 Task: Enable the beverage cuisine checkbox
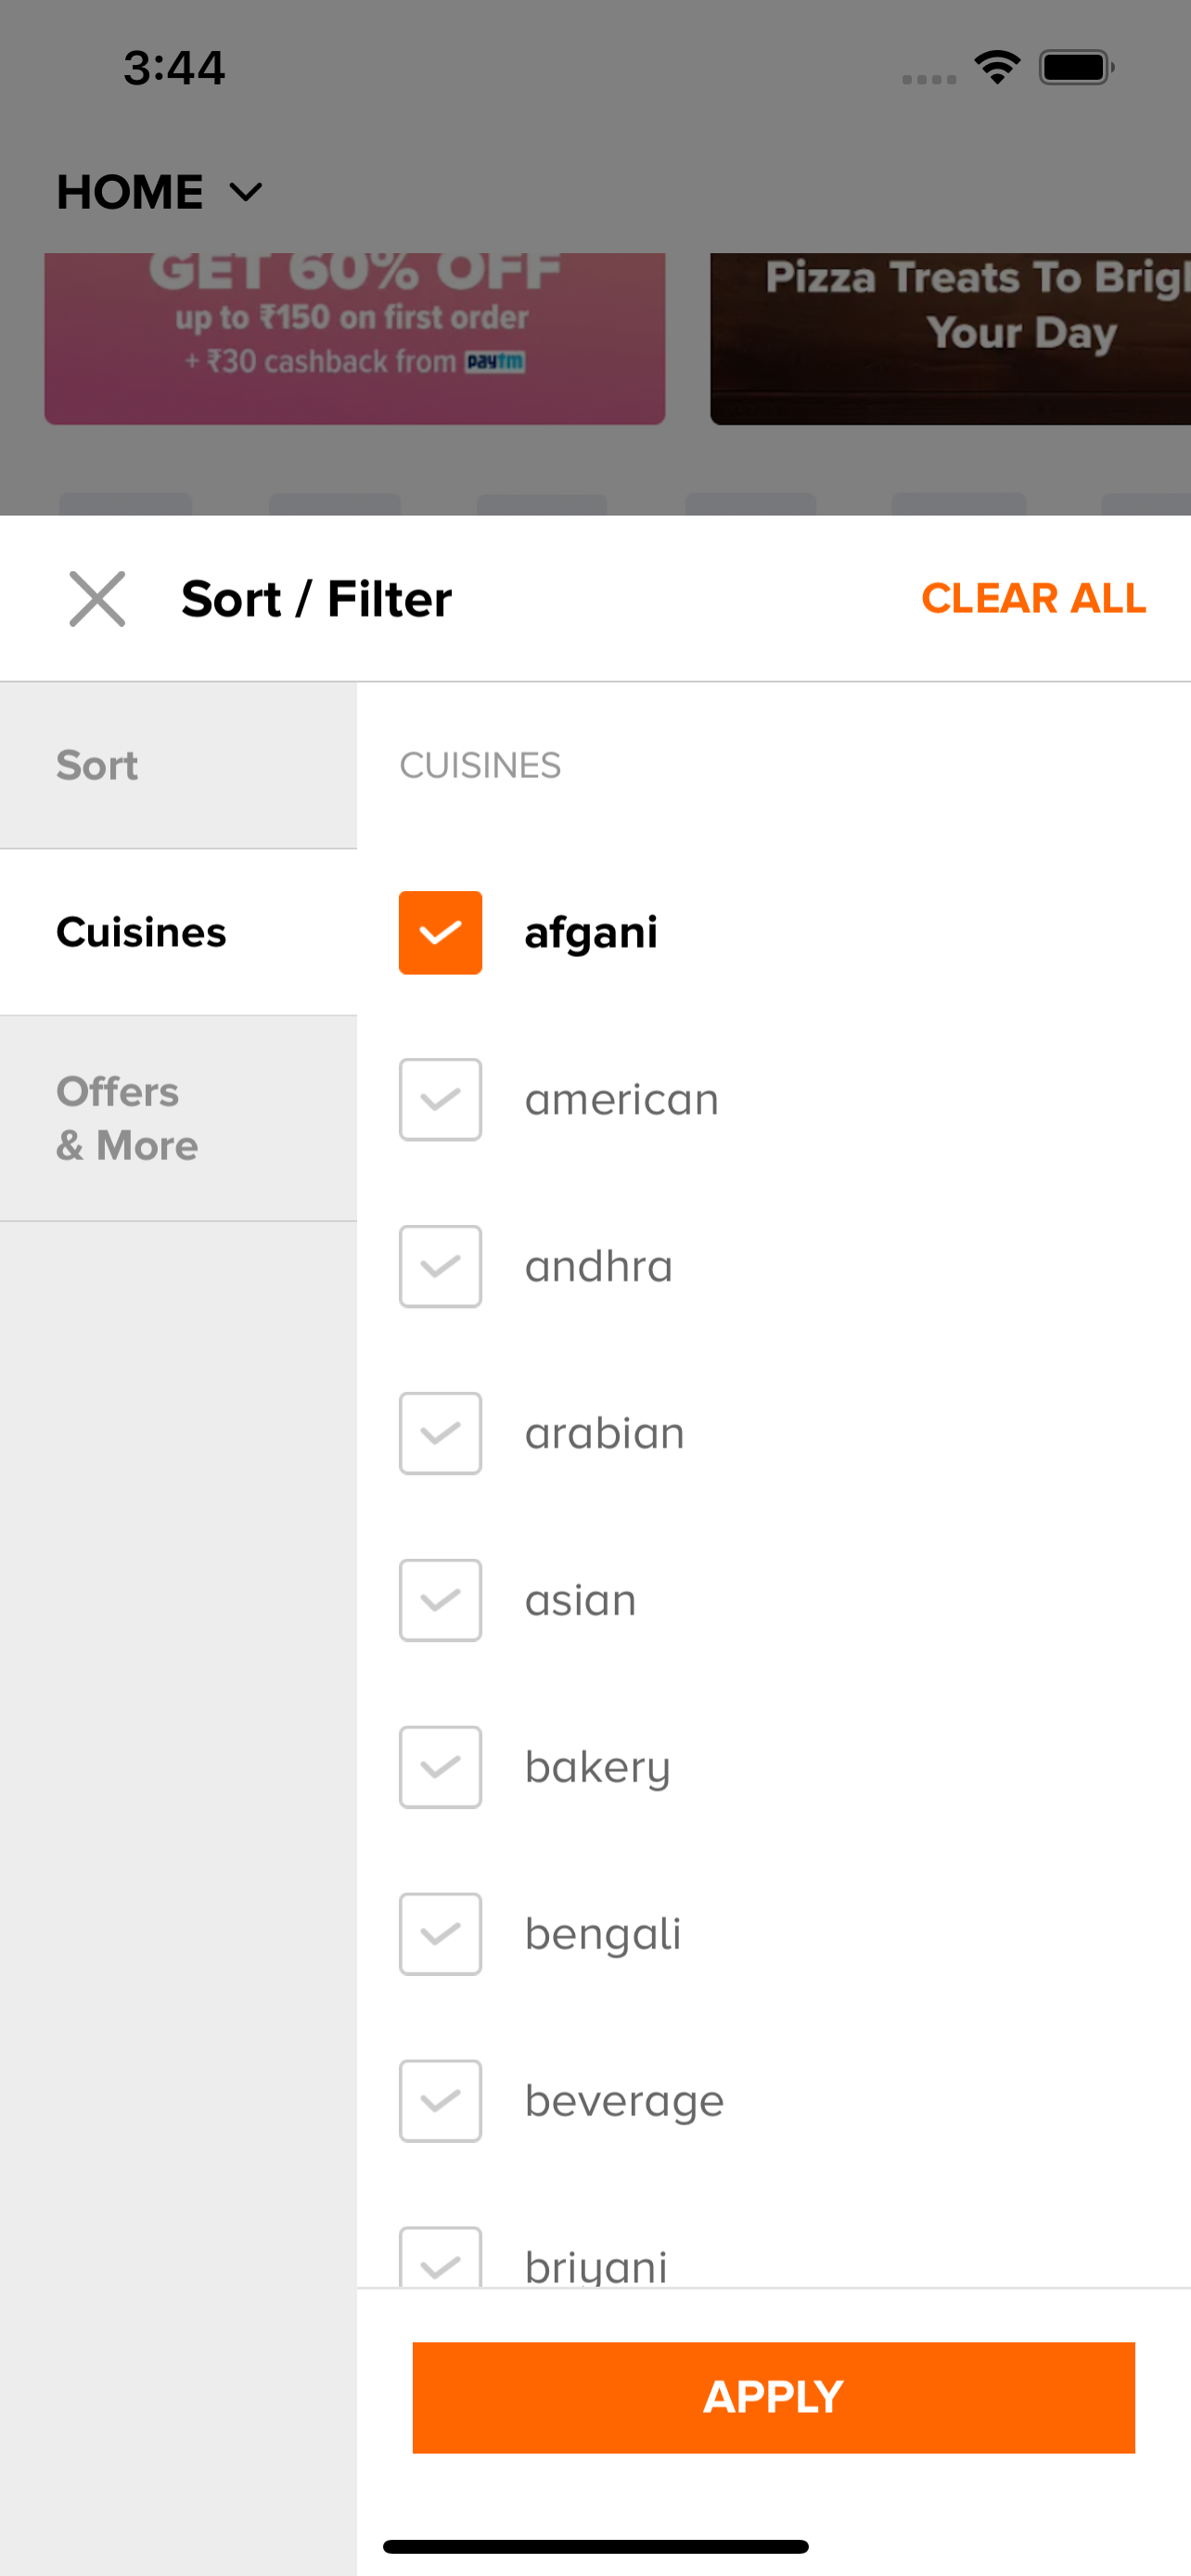(x=440, y=2101)
